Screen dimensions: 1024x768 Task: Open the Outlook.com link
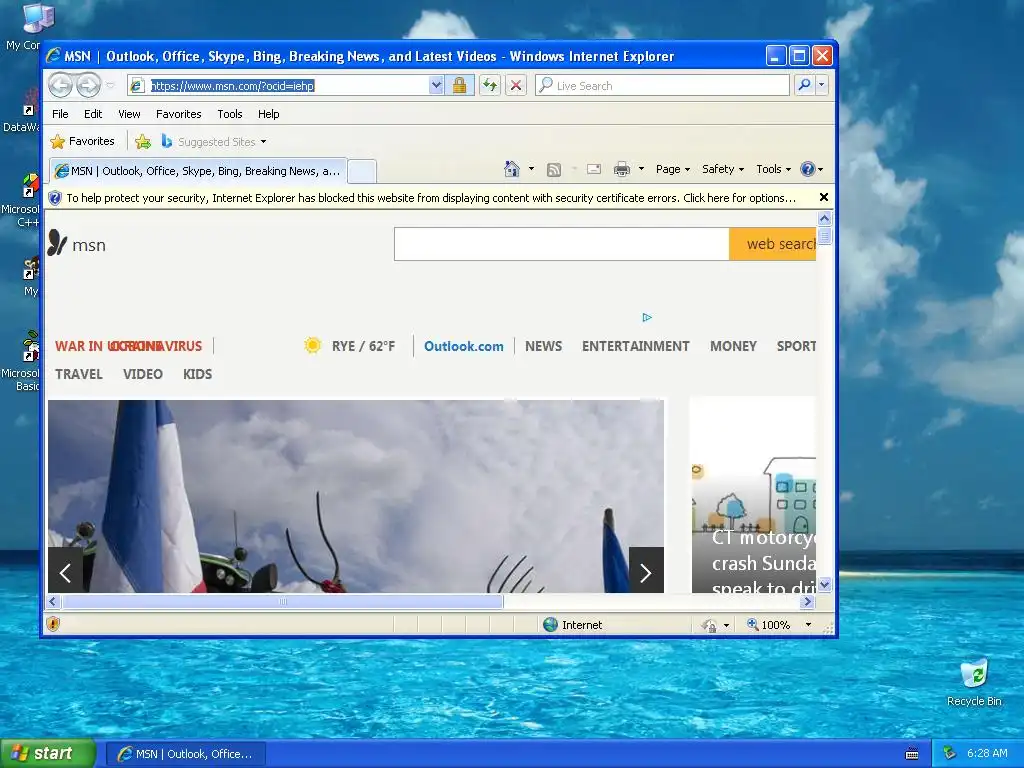[x=464, y=346]
